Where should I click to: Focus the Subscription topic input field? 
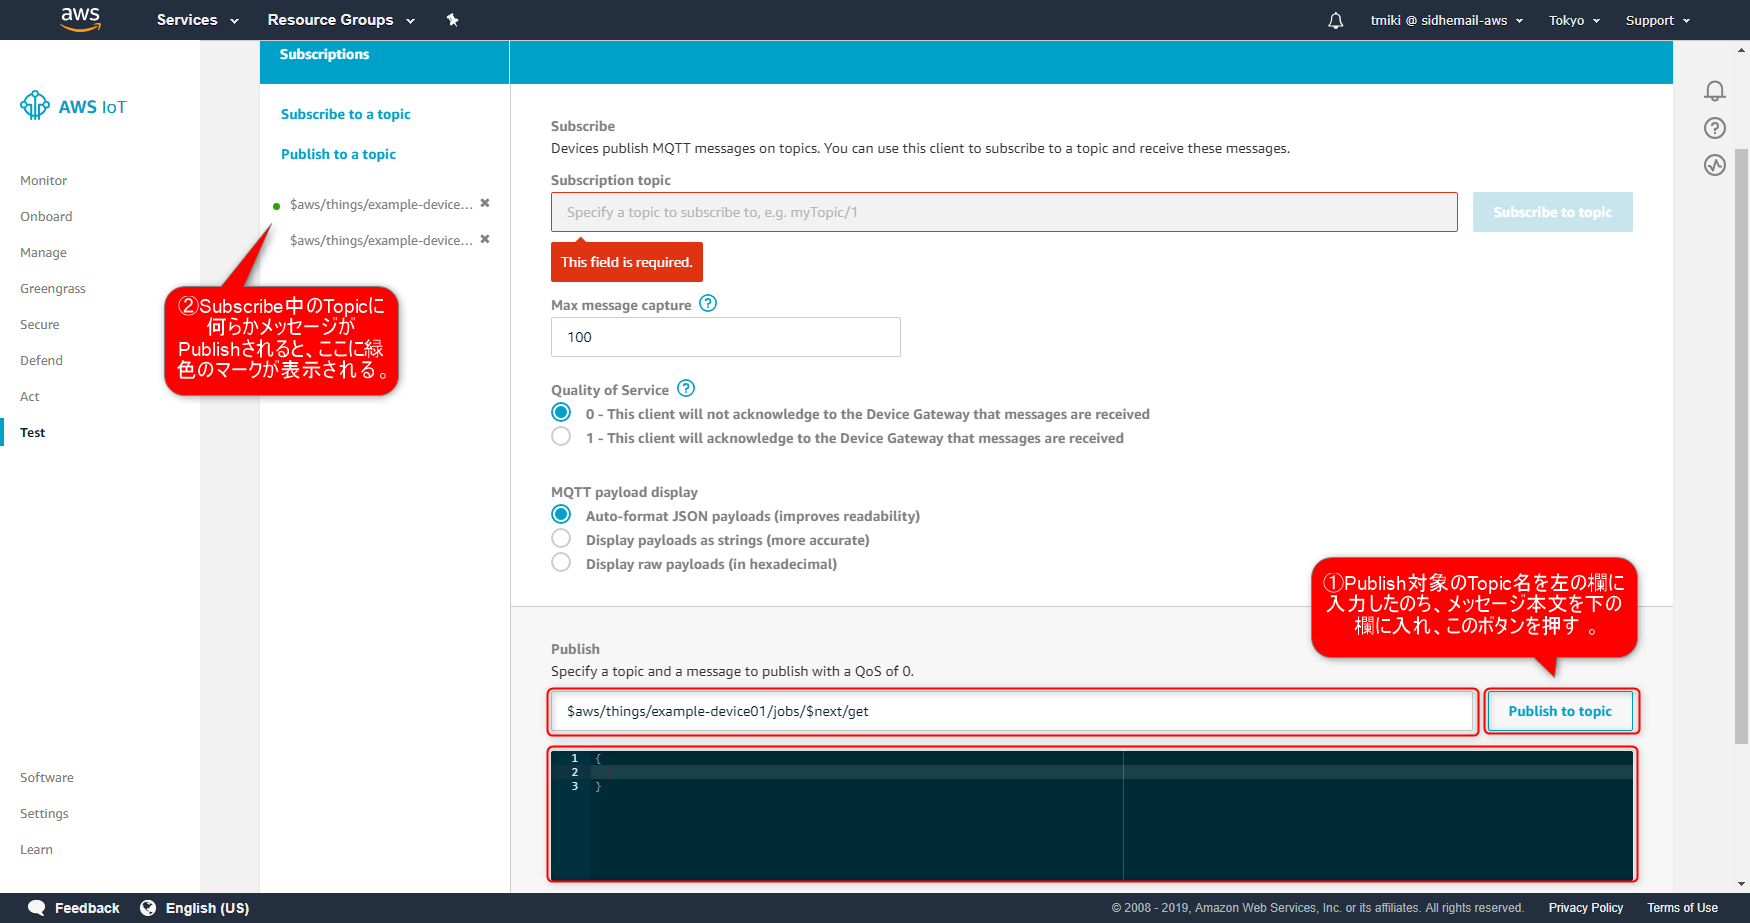(1004, 212)
